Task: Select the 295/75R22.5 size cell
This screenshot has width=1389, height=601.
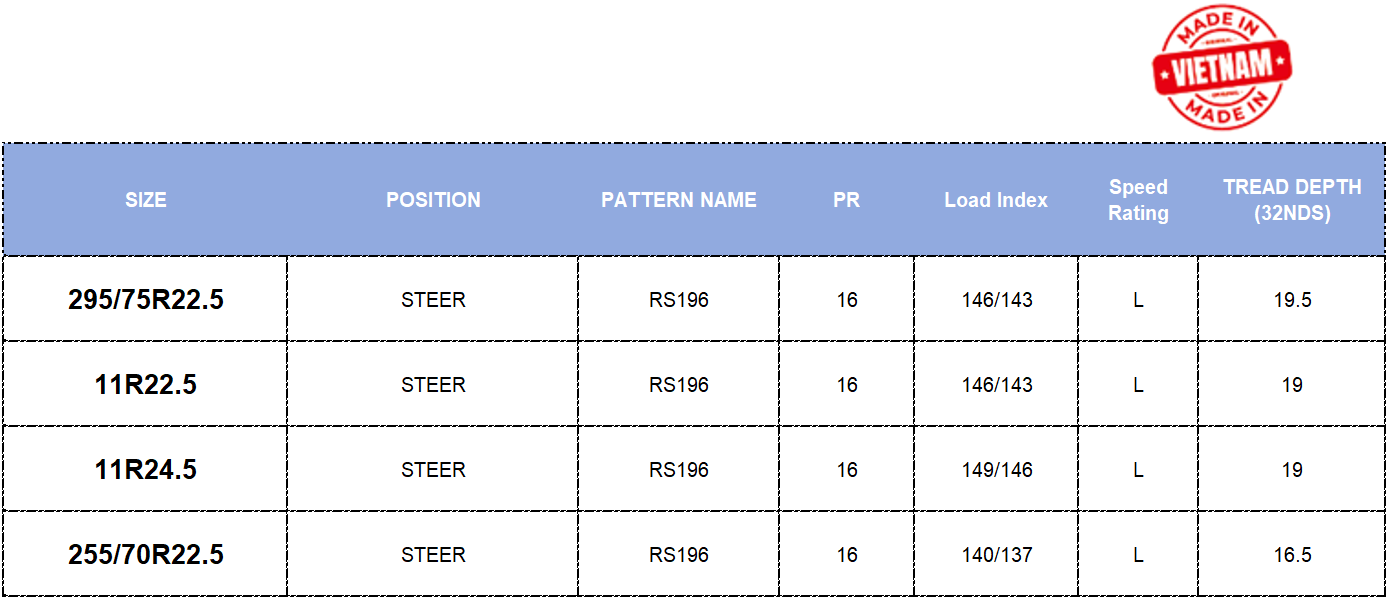Action: tap(146, 300)
